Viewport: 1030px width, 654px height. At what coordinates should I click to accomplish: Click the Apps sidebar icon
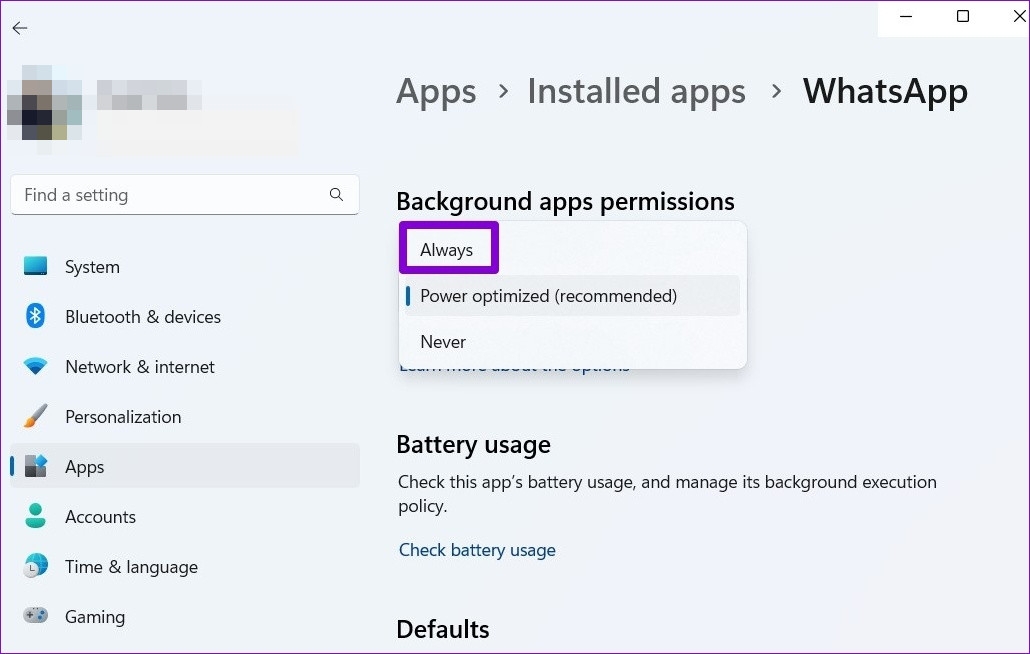point(36,466)
